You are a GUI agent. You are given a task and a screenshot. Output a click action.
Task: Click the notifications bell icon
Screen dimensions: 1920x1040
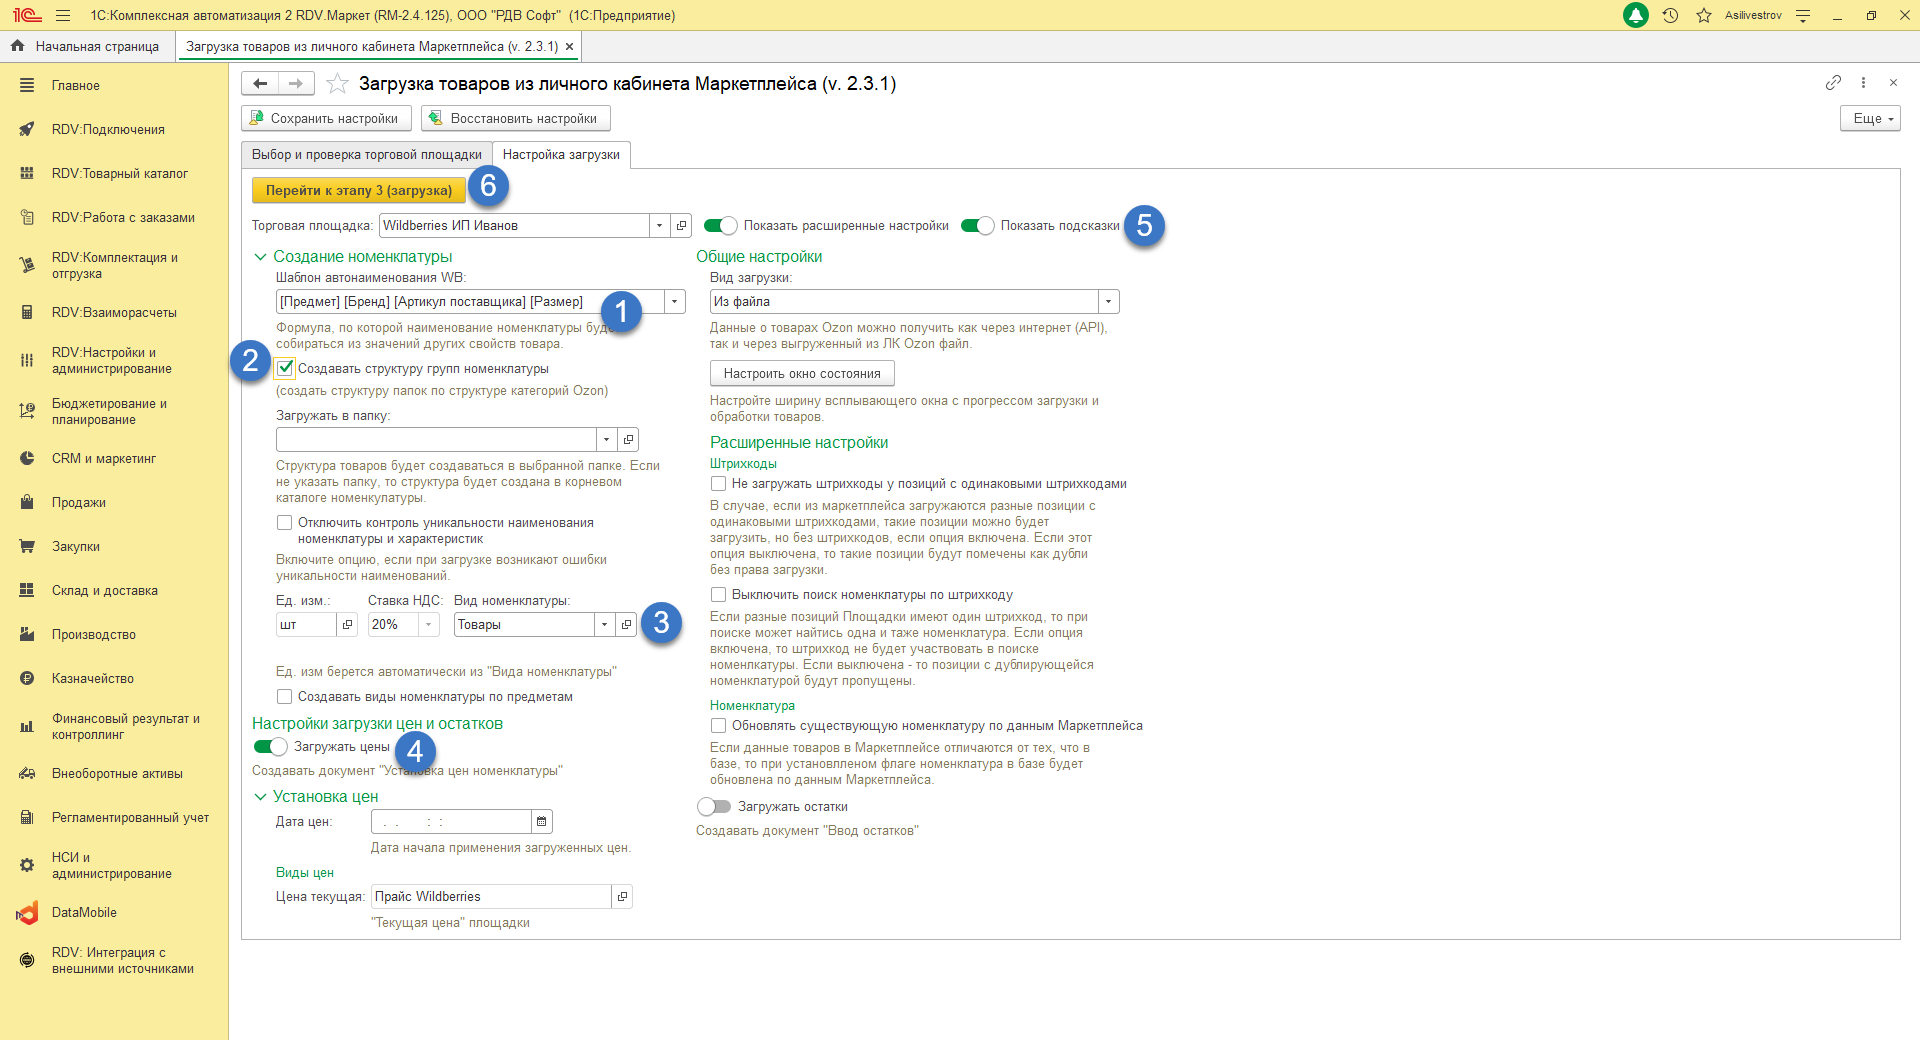click(1636, 16)
